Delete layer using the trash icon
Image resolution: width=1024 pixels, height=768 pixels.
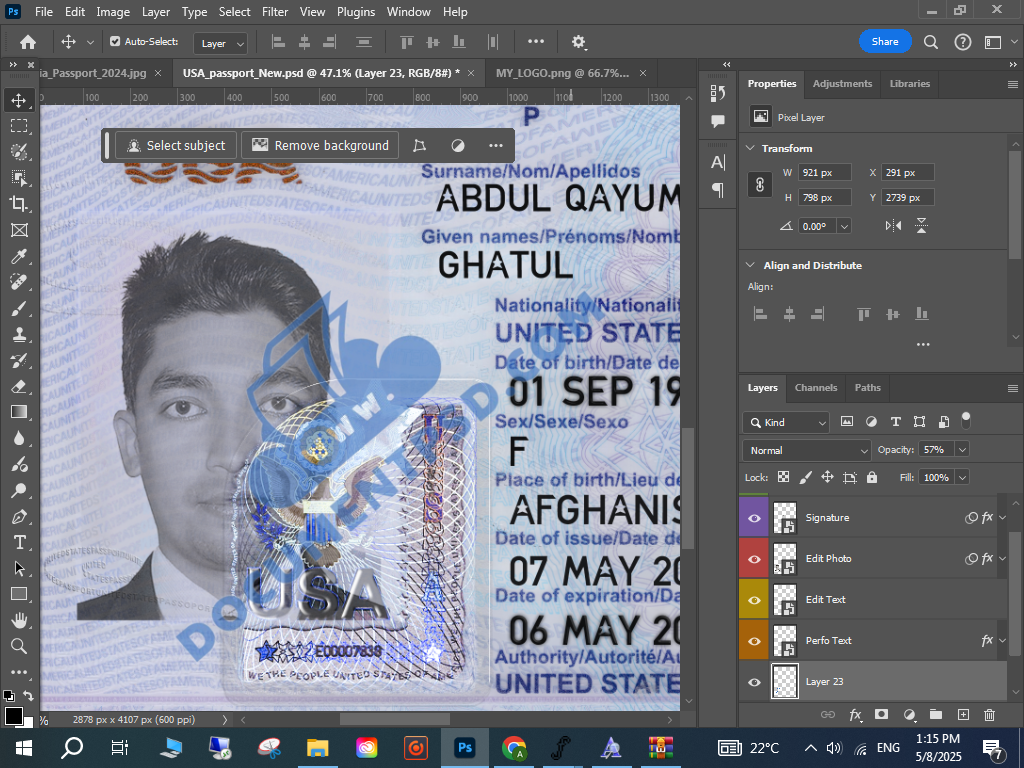click(x=989, y=714)
